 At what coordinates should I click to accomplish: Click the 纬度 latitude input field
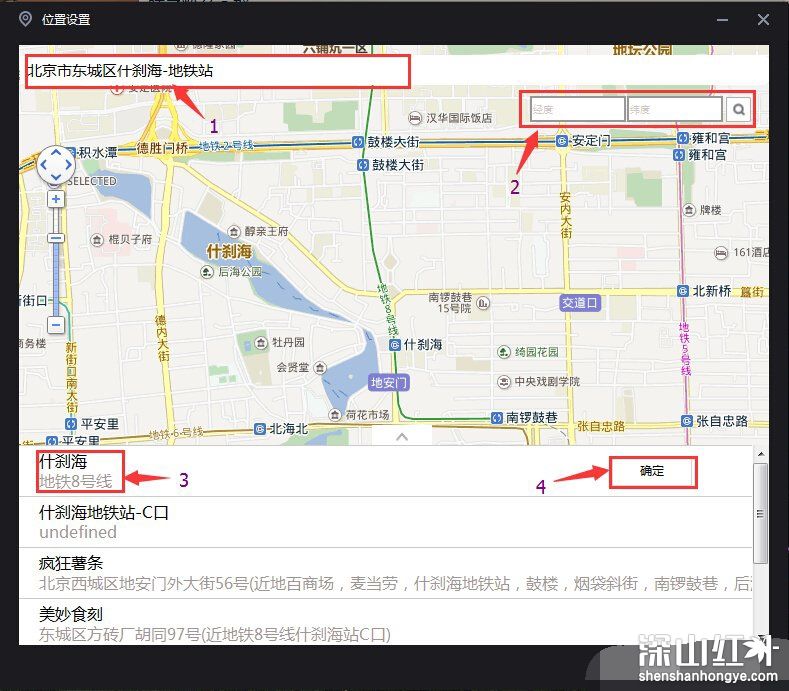coord(674,109)
